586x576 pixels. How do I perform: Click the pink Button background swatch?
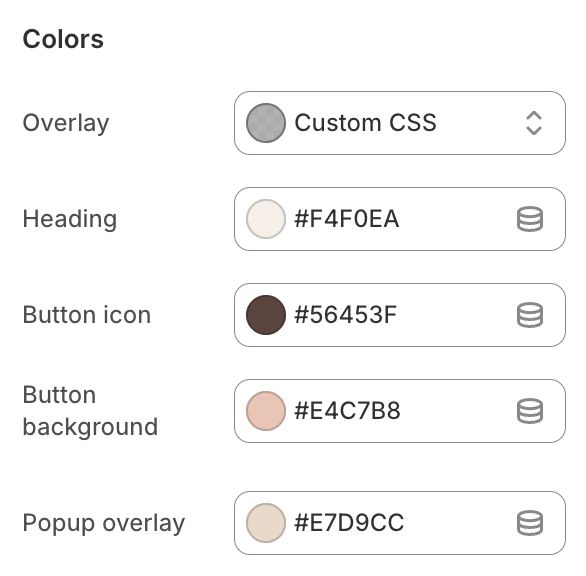(x=266, y=411)
